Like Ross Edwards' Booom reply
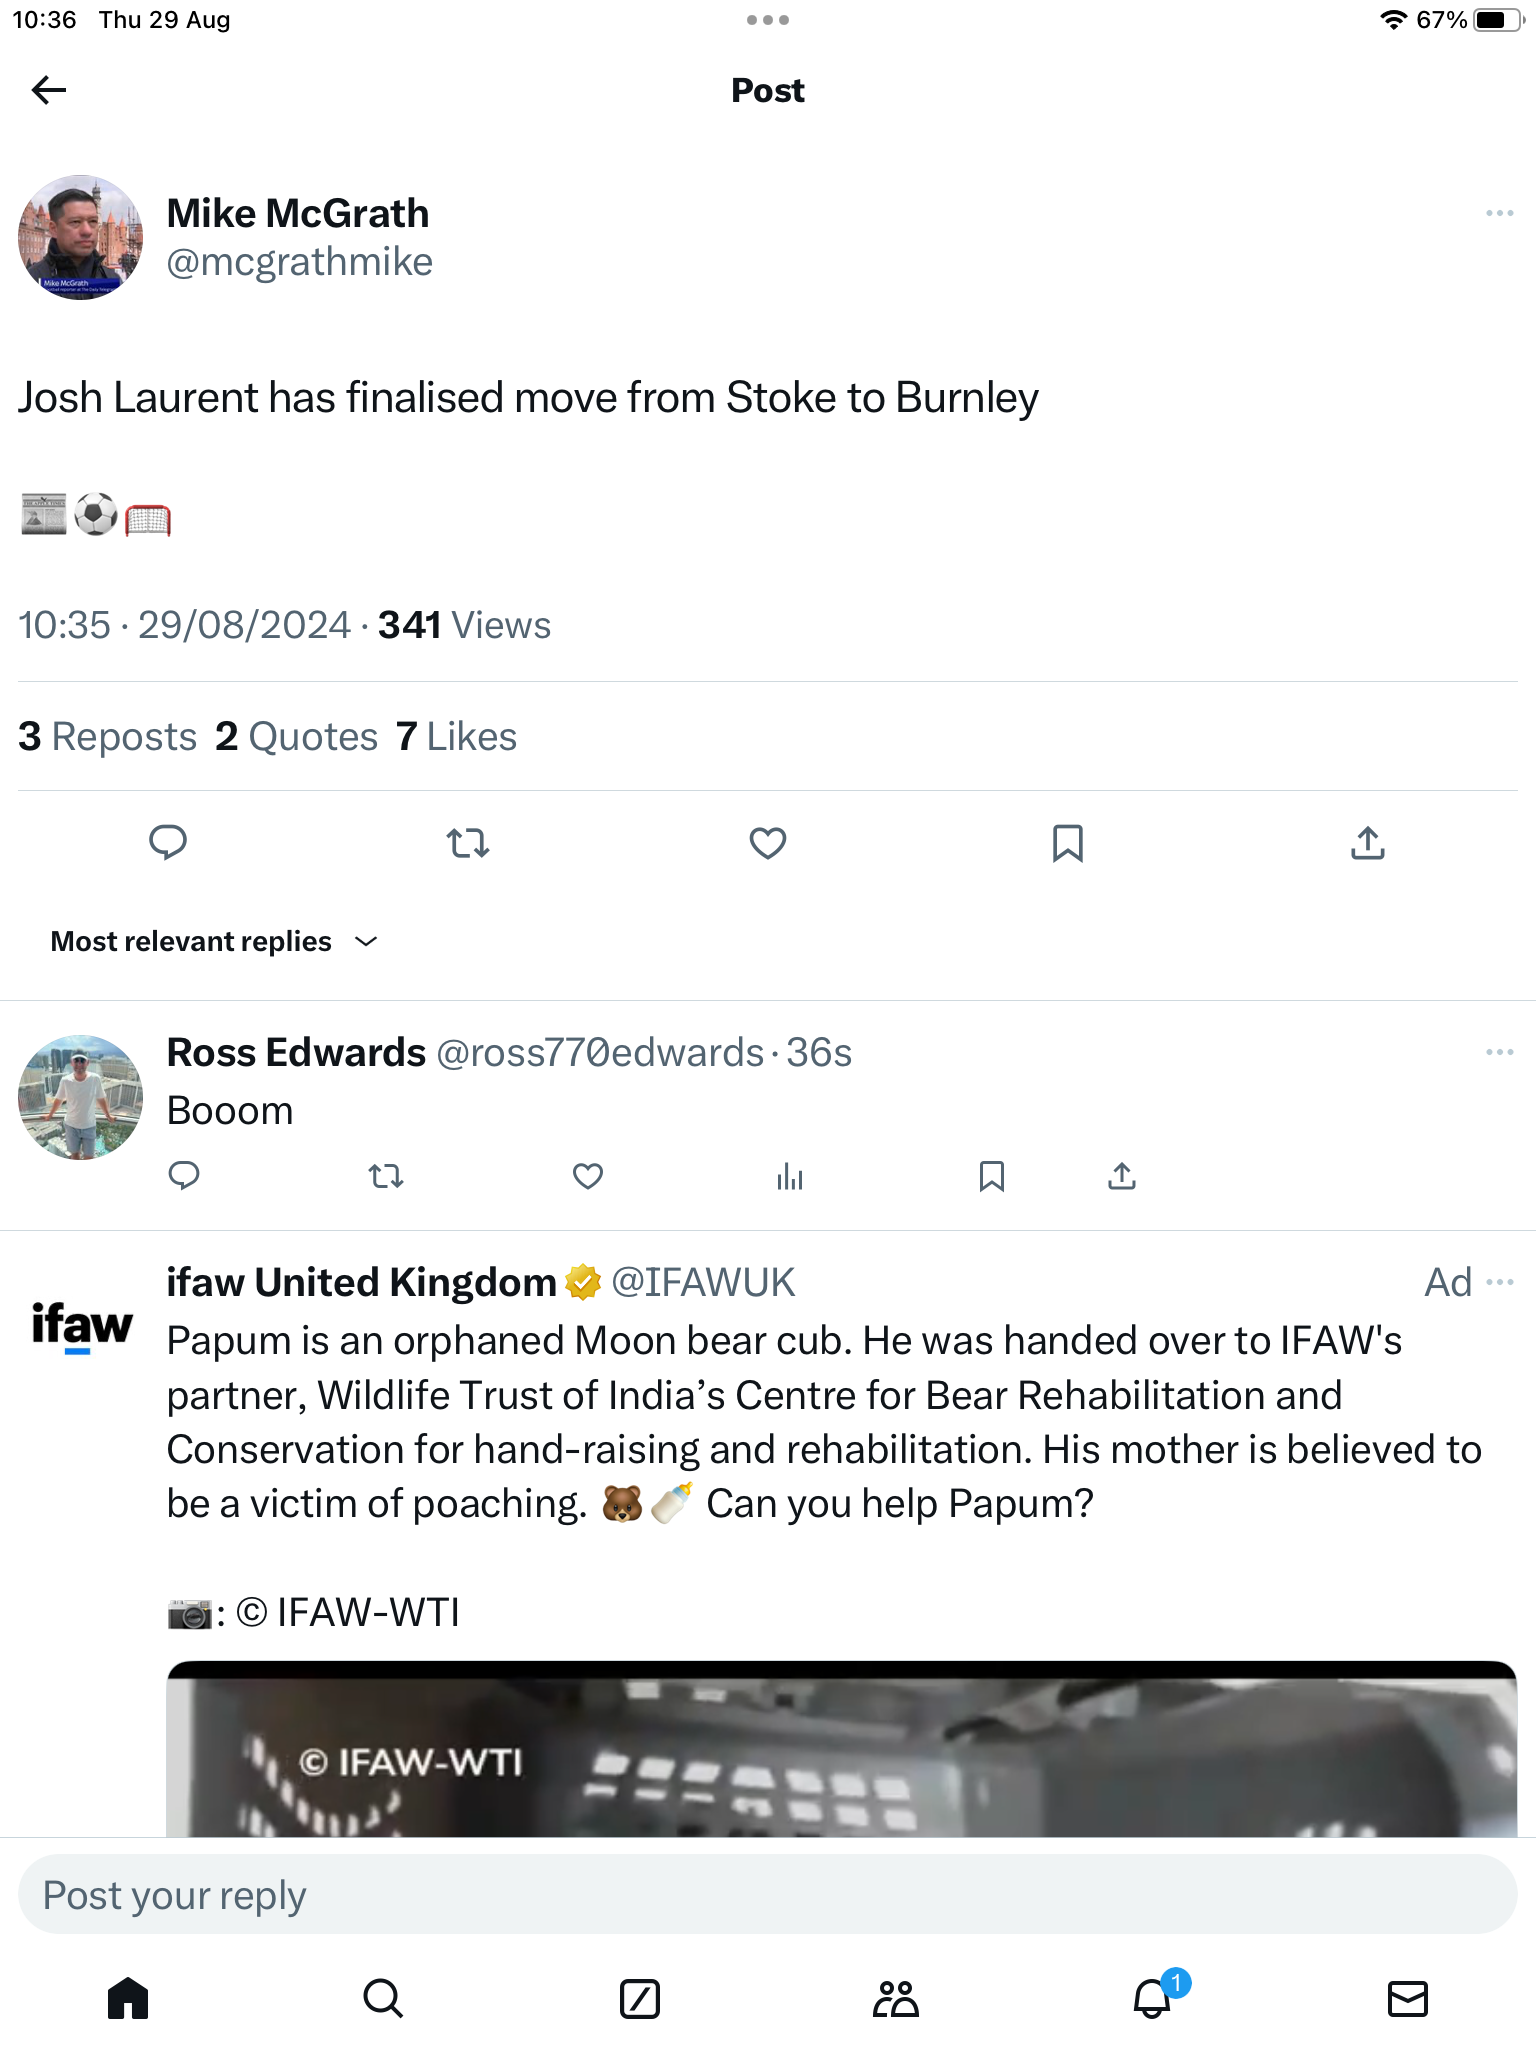 (588, 1176)
